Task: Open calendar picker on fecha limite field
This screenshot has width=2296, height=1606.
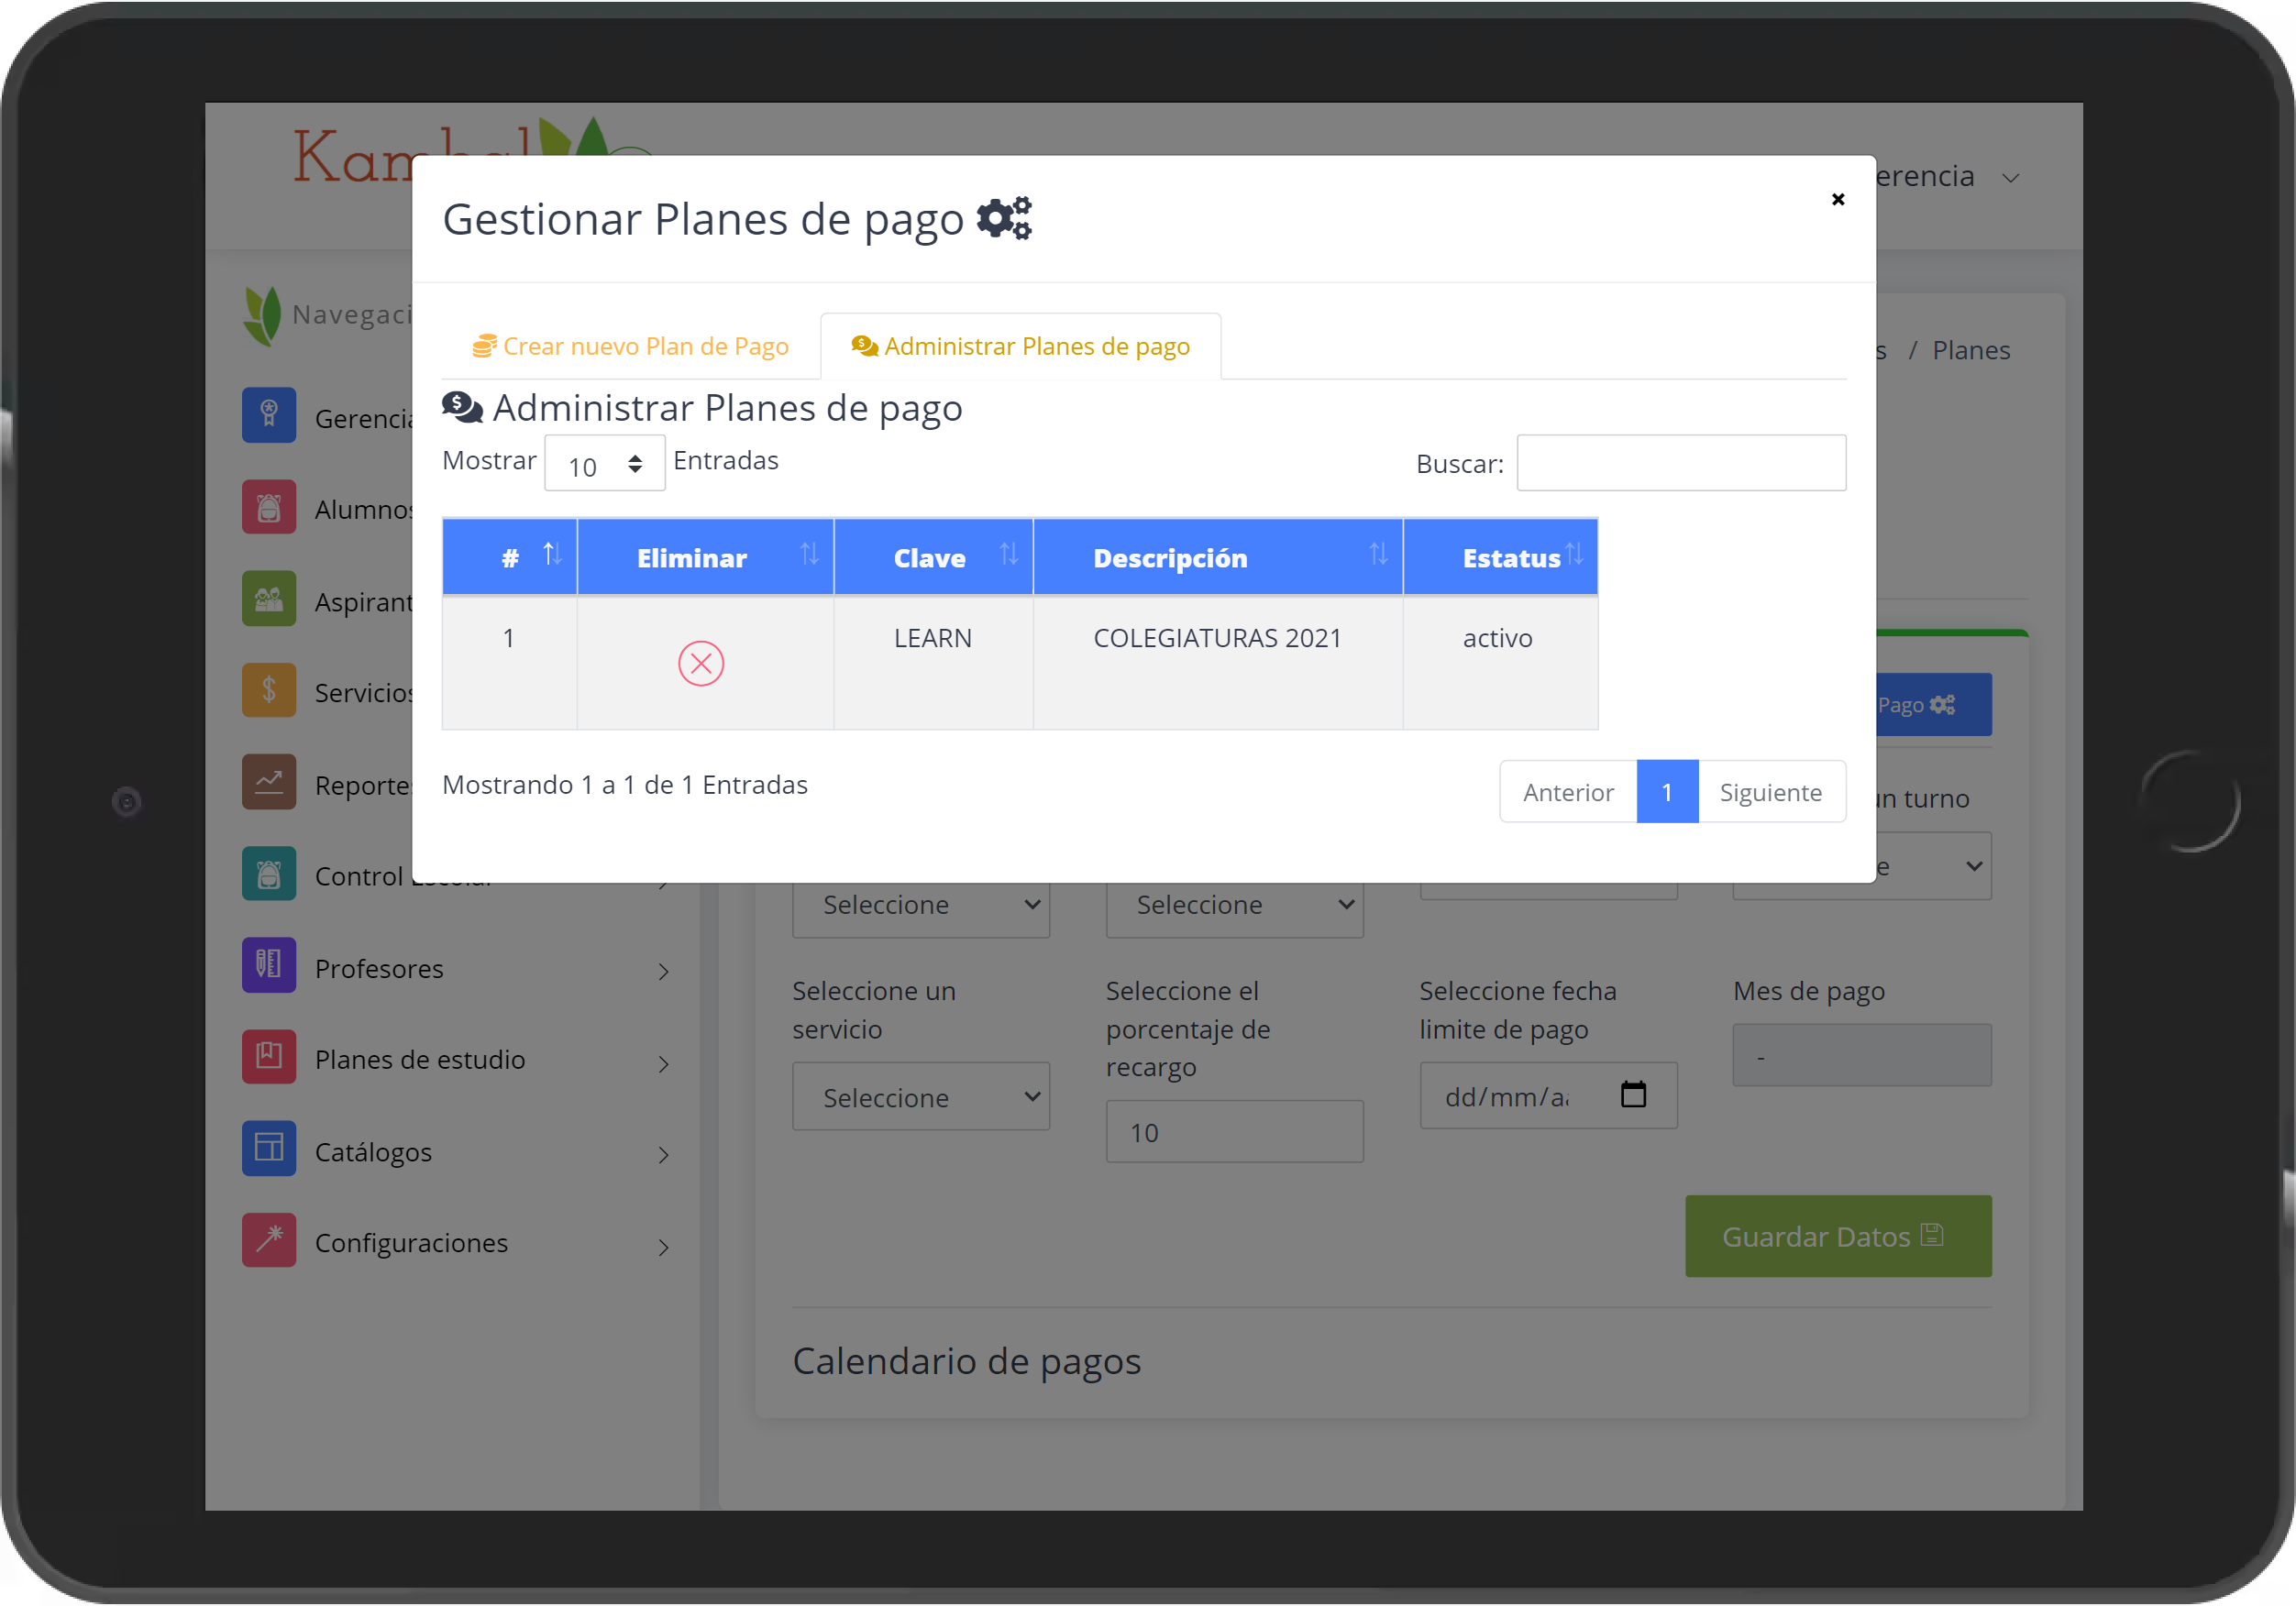Action: 1633,1095
